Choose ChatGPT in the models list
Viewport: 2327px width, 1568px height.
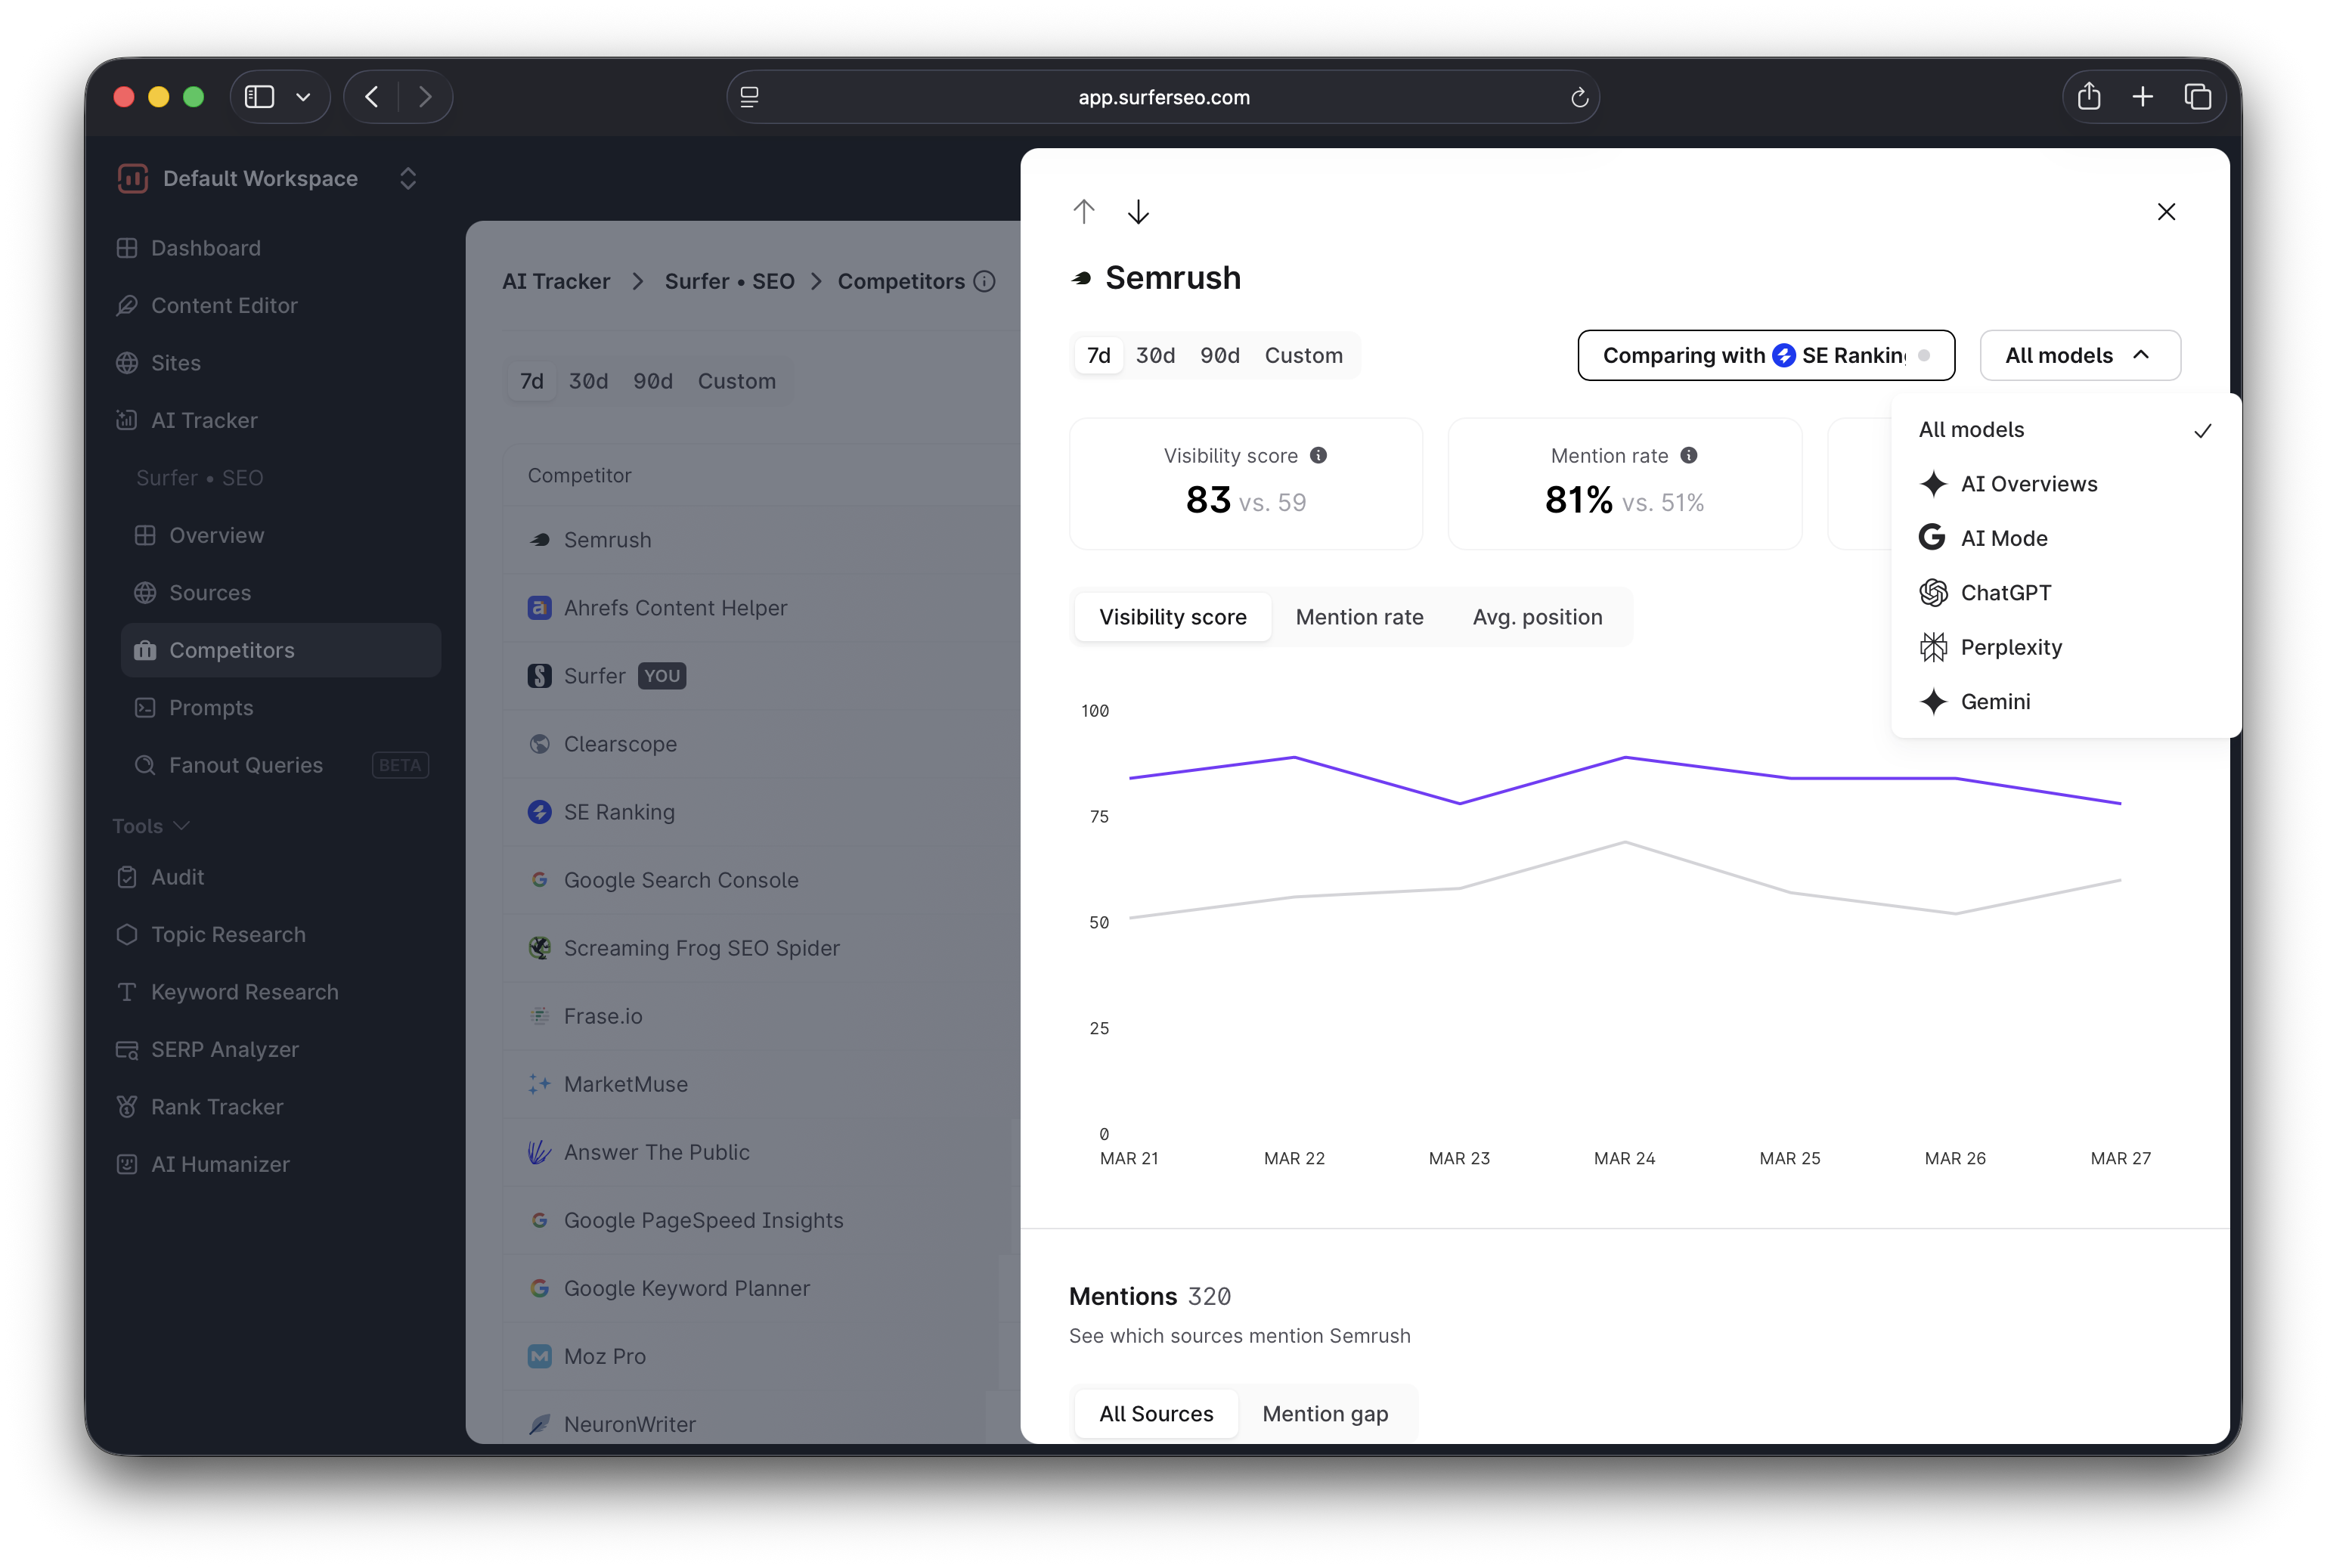pos(2005,593)
